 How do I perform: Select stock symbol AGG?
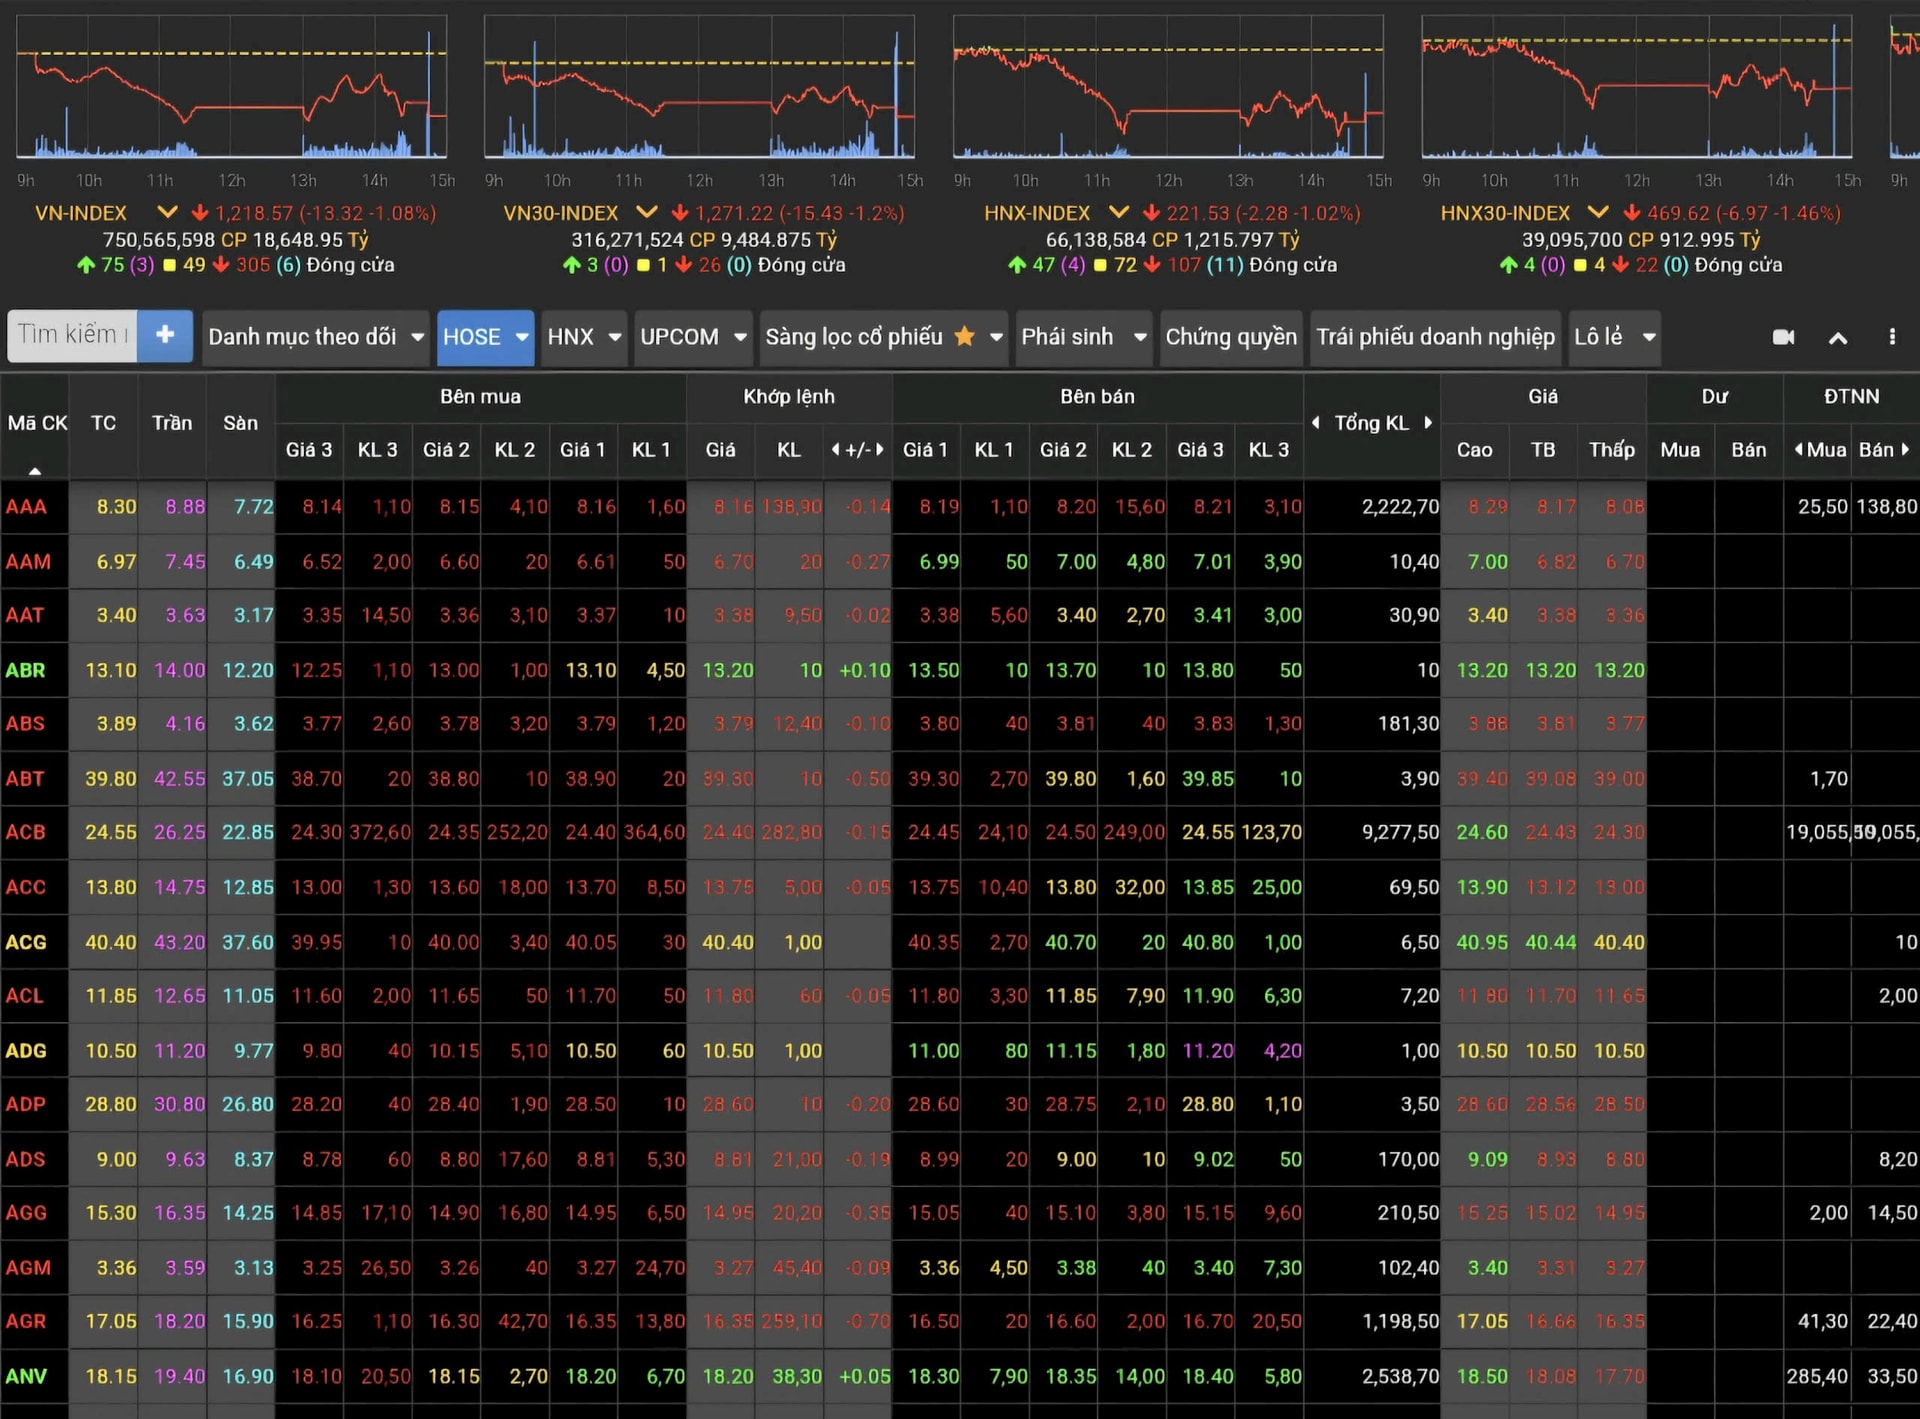coord(26,1213)
